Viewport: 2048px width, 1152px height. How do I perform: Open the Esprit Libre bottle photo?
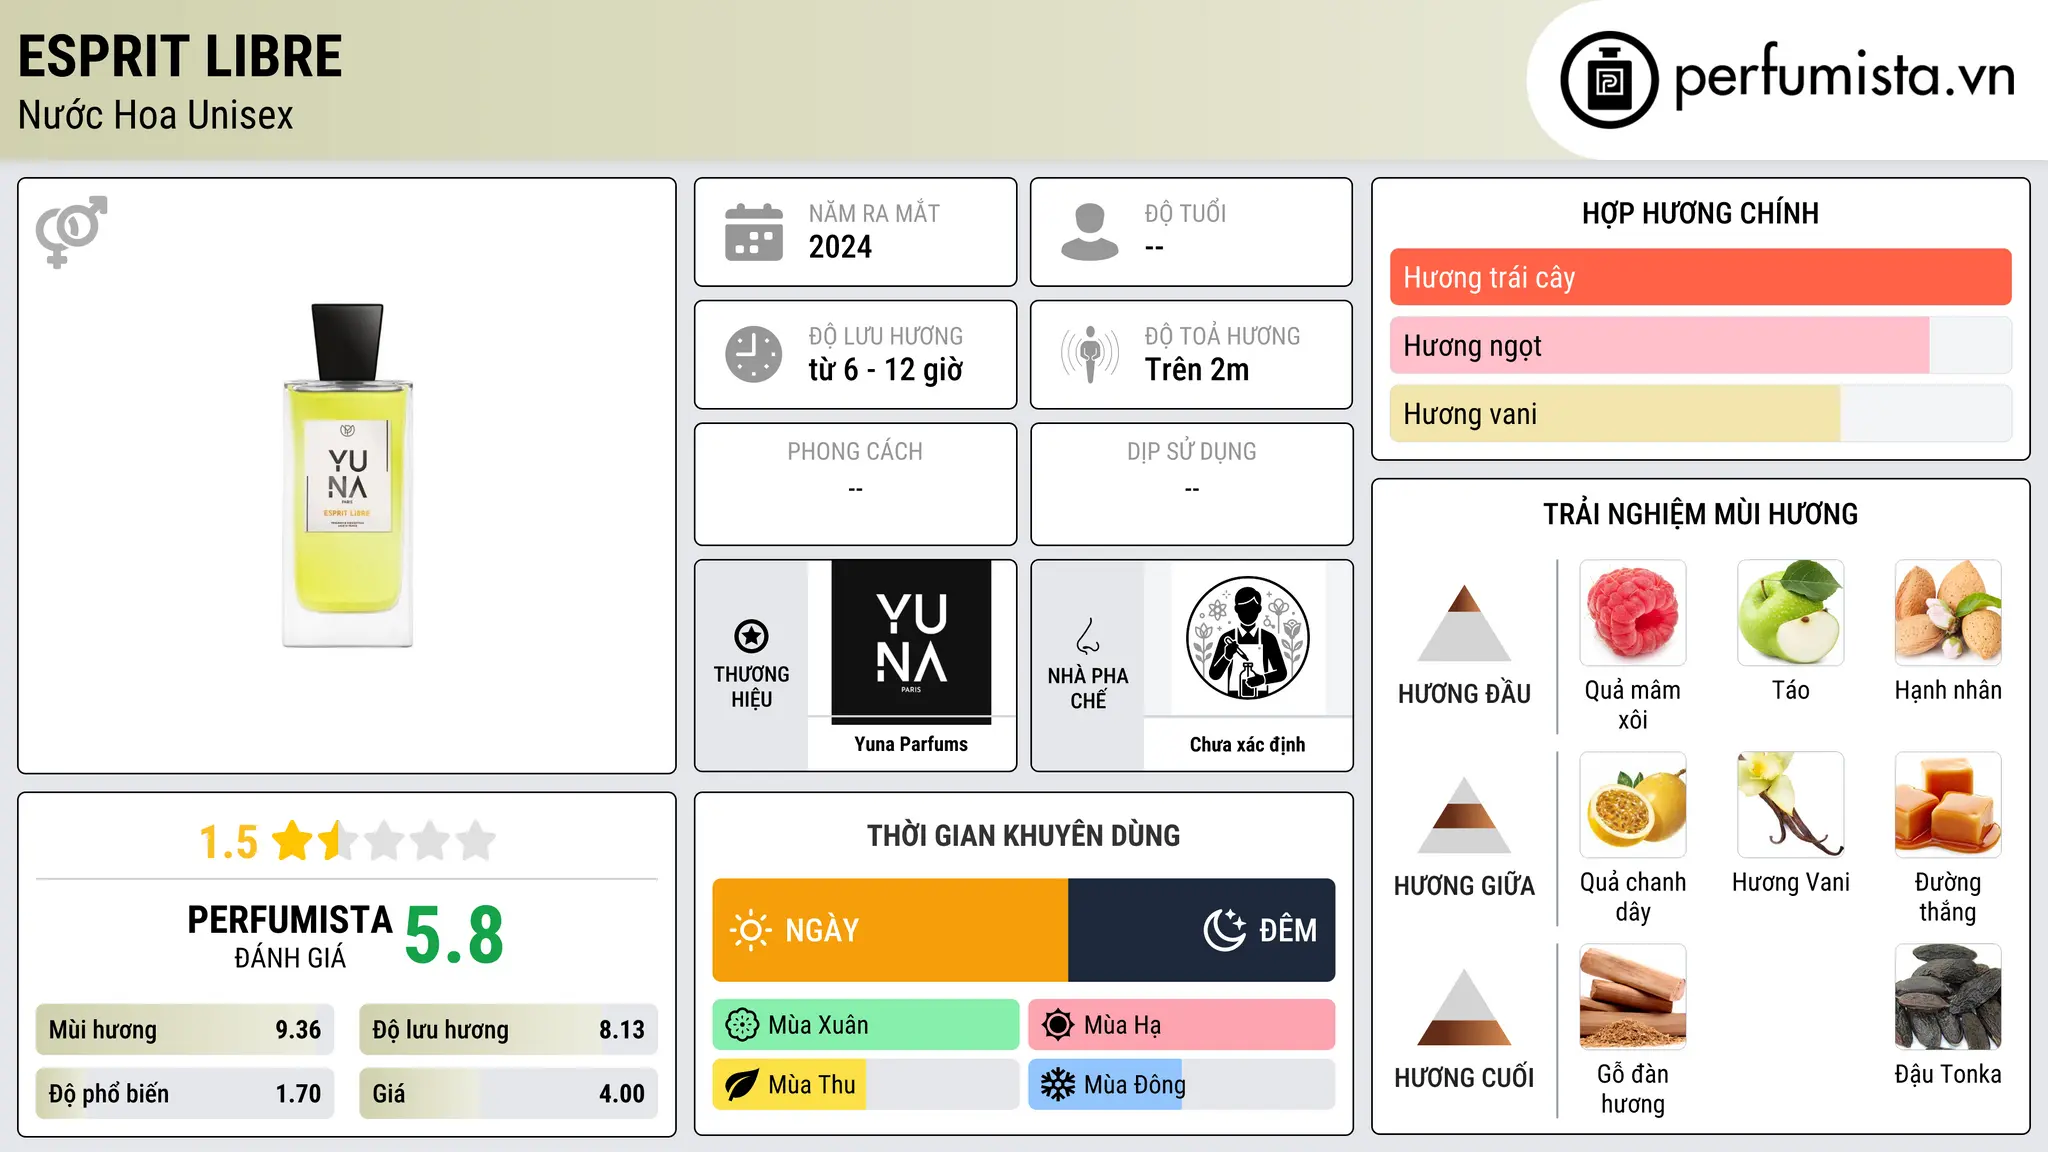(x=347, y=475)
